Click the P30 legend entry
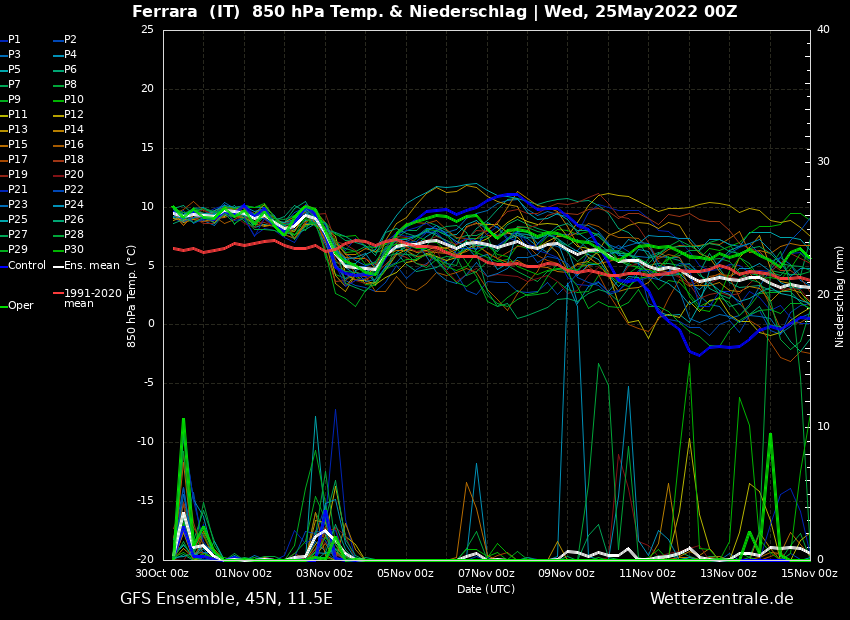This screenshot has height=620, width=850. click(74, 250)
